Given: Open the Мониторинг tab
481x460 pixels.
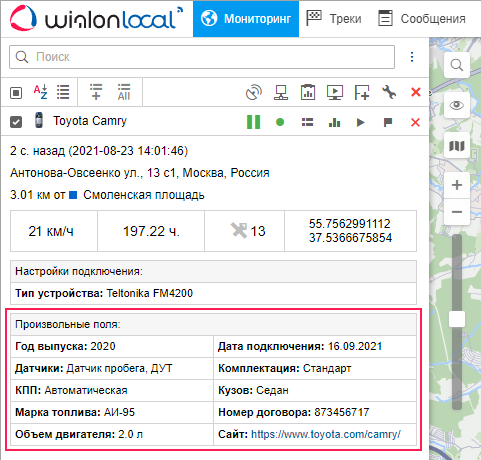Looking at the screenshot, I should (246, 19).
